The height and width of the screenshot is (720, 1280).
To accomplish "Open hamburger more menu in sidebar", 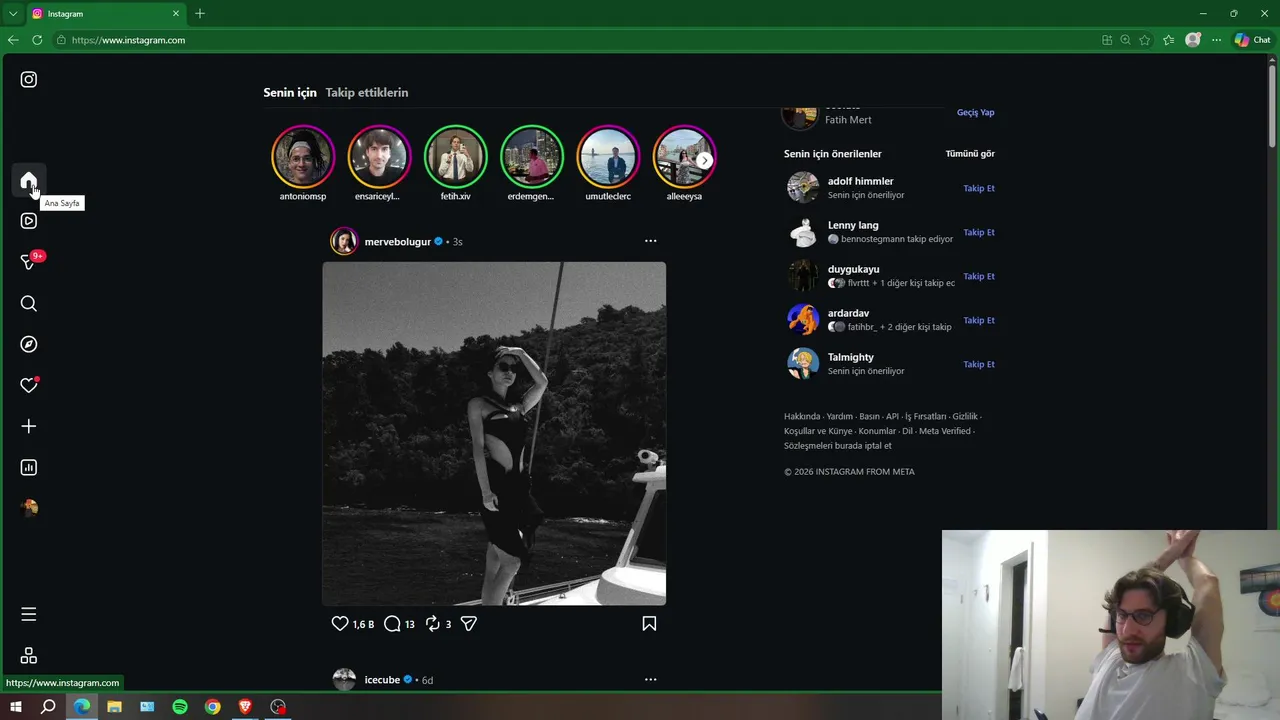I will [x=29, y=614].
